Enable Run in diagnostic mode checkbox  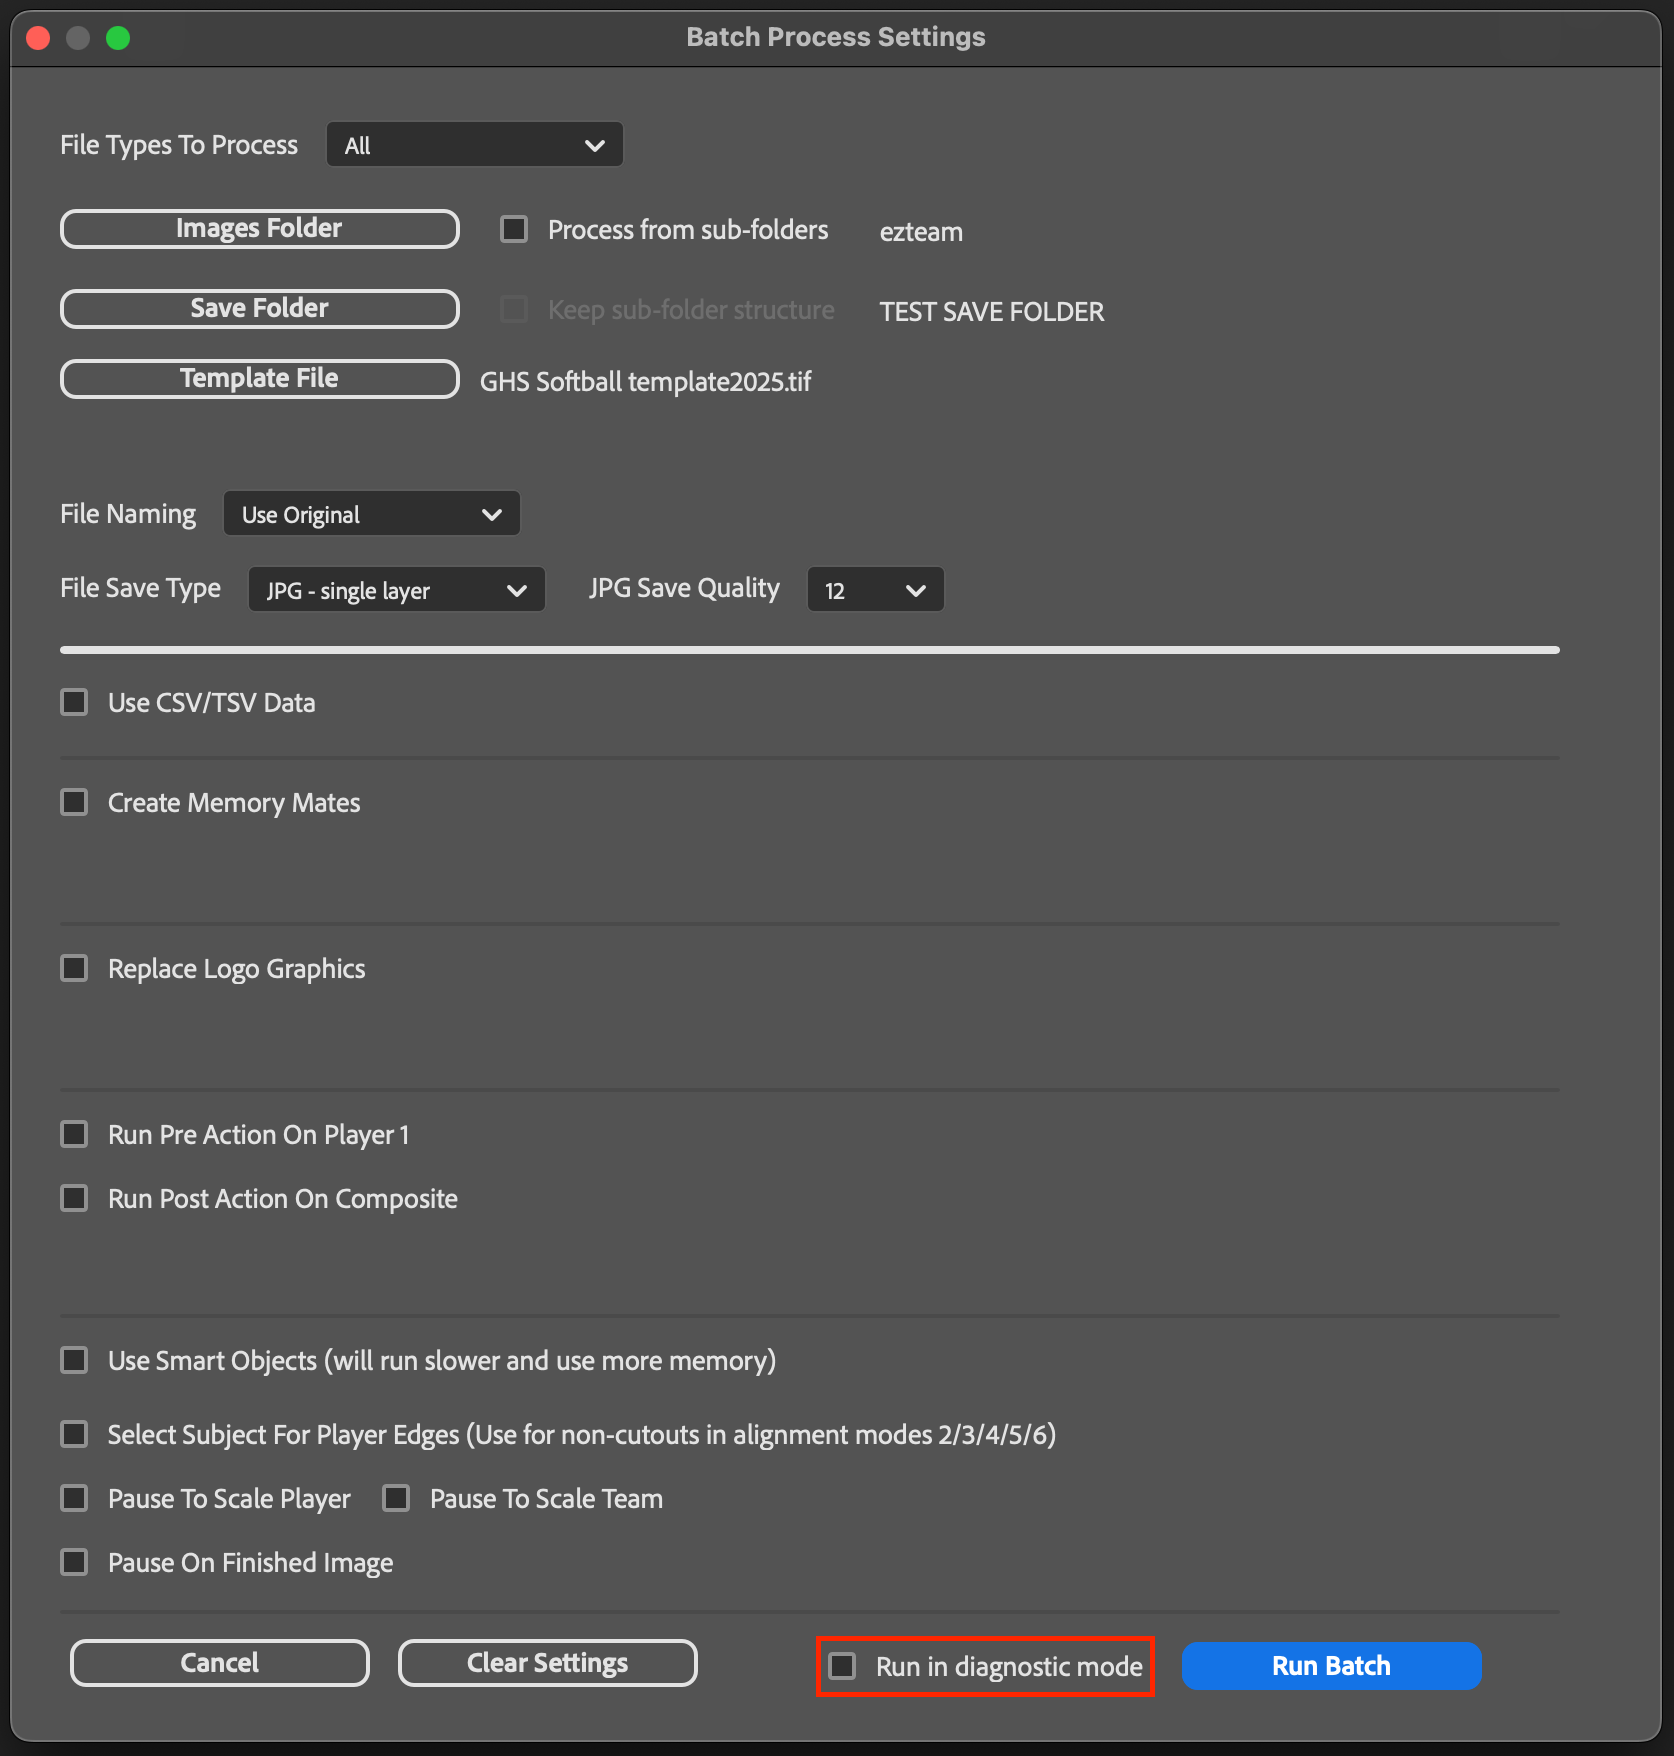click(843, 1666)
